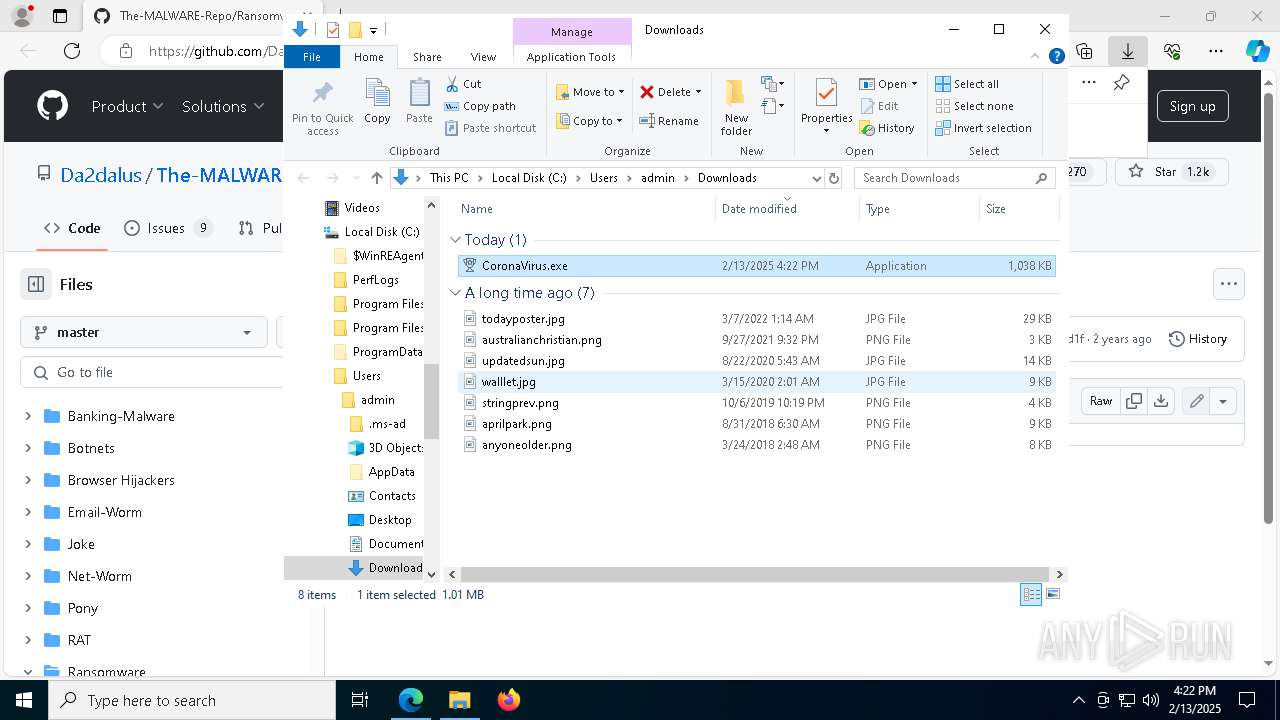Click horizontal scrollbar in file list
The width and height of the screenshot is (1280, 720).
tap(756, 575)
